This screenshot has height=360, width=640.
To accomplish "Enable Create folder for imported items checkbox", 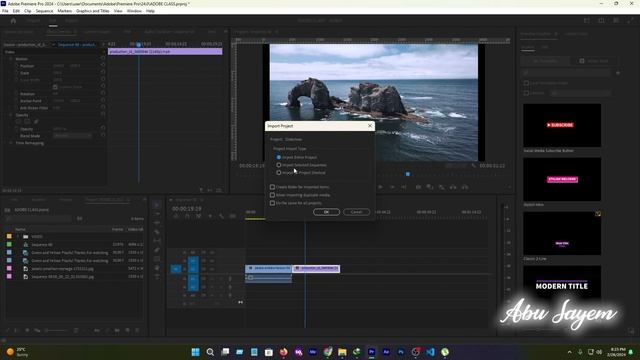I will 272,187.
